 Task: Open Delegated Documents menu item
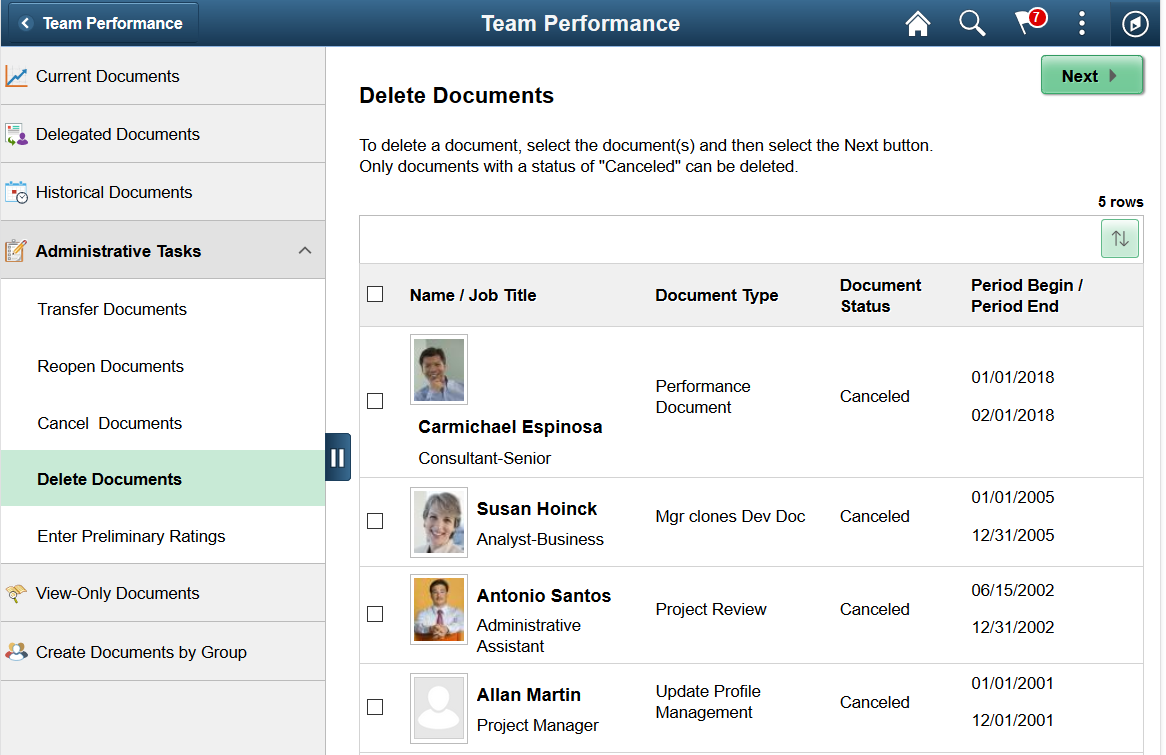click(x=163, y=134)
